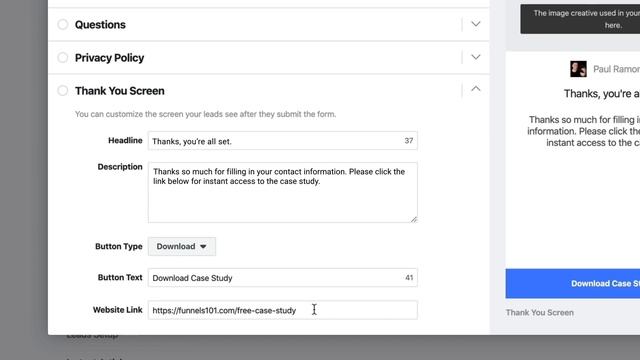Image resolution: width=640 pixels, height=360 pixels.
Task: Open the Button Type Download dropdown
Action: tap(182, 247)
